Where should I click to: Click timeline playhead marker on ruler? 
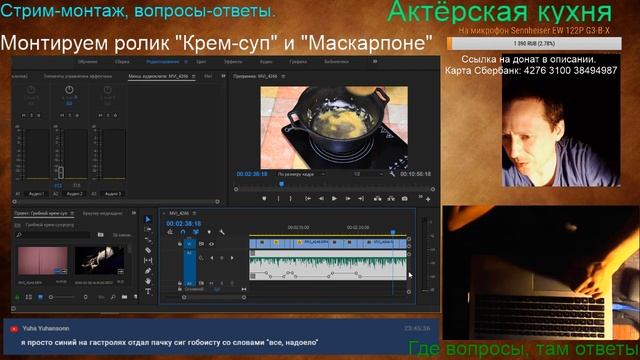point(393,232)
